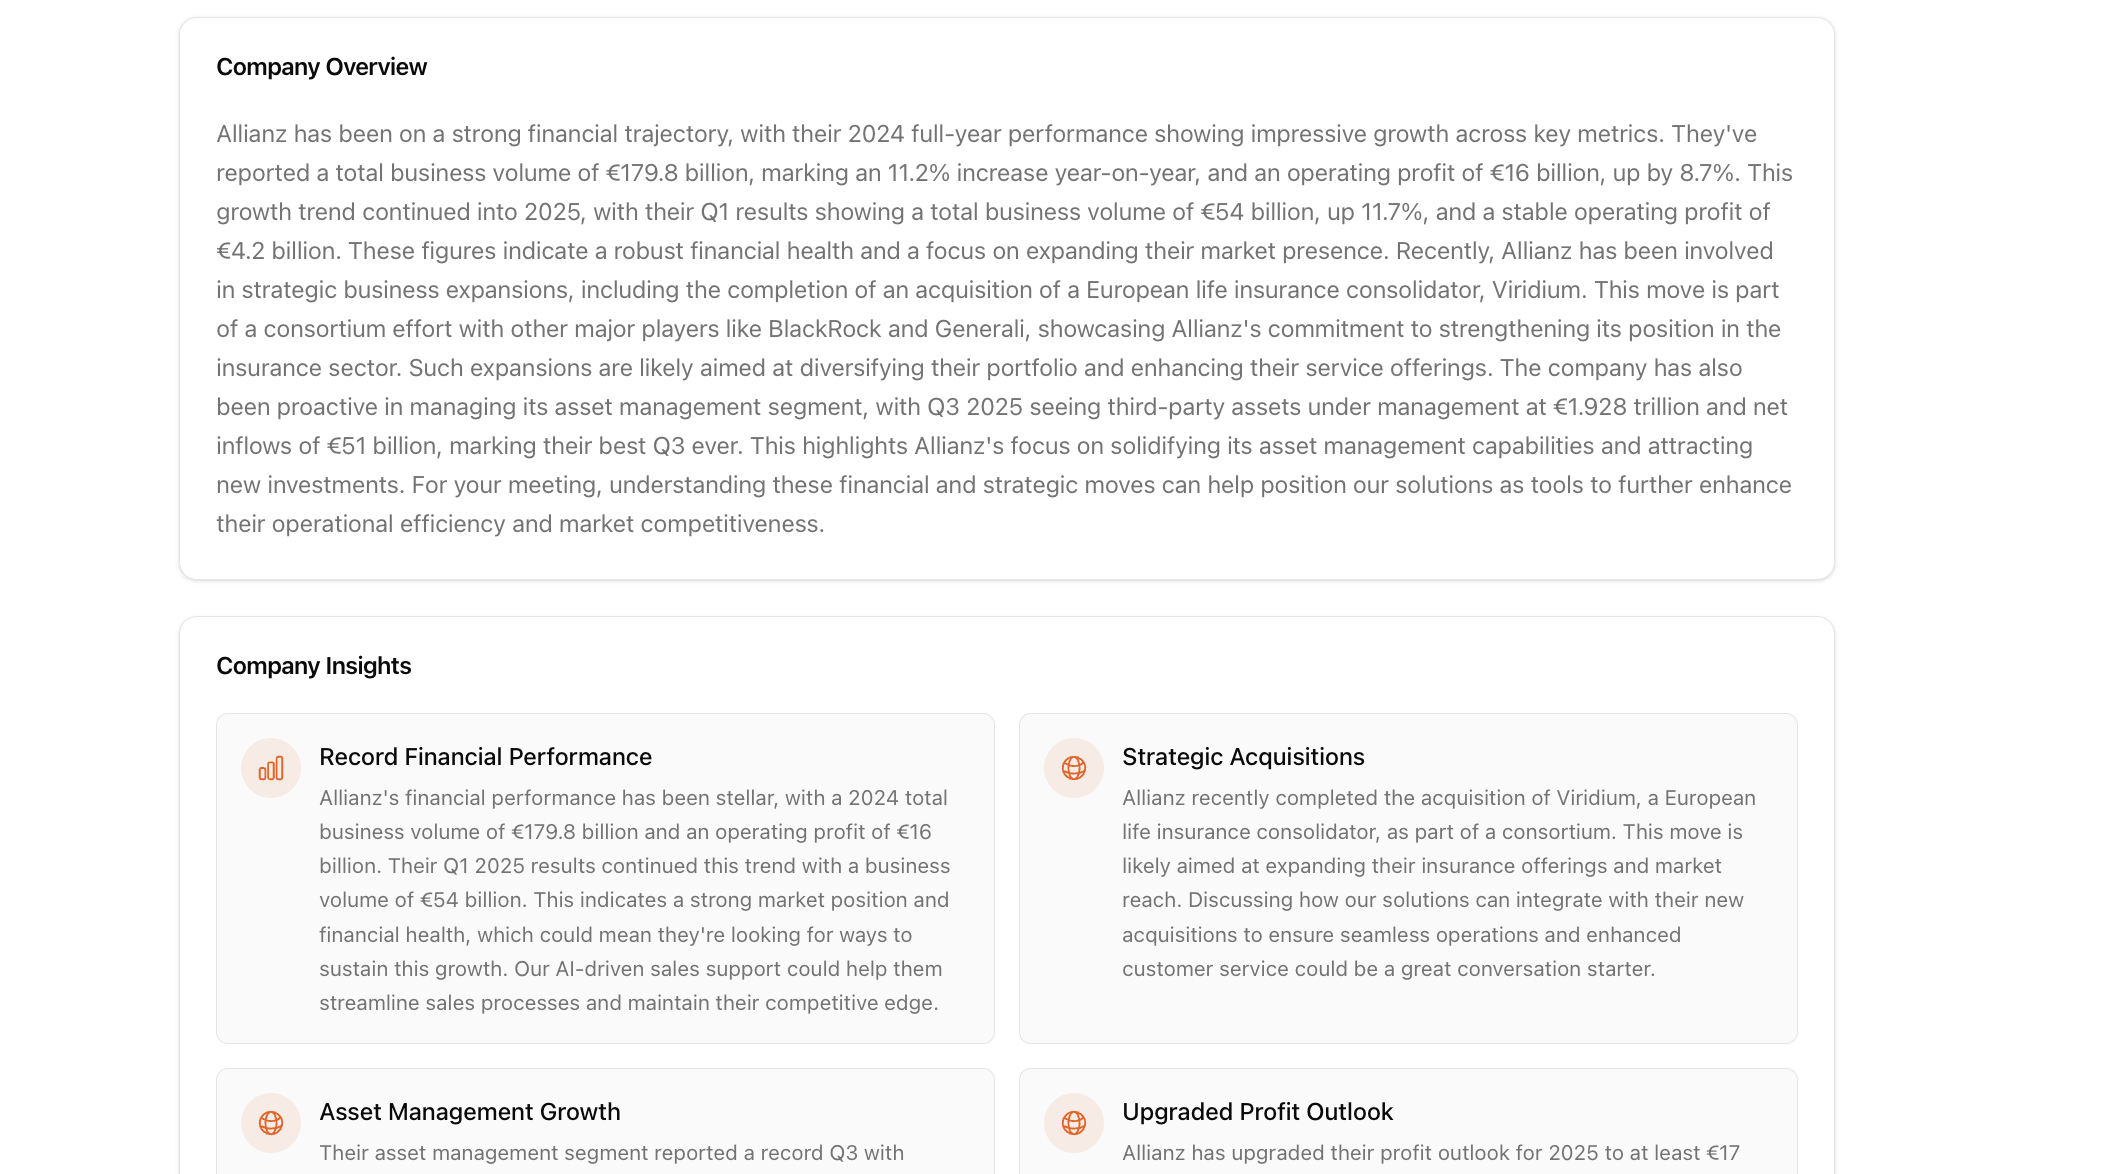Click 'customer service could be a great conversation starter'

[x=1388, y=969]
